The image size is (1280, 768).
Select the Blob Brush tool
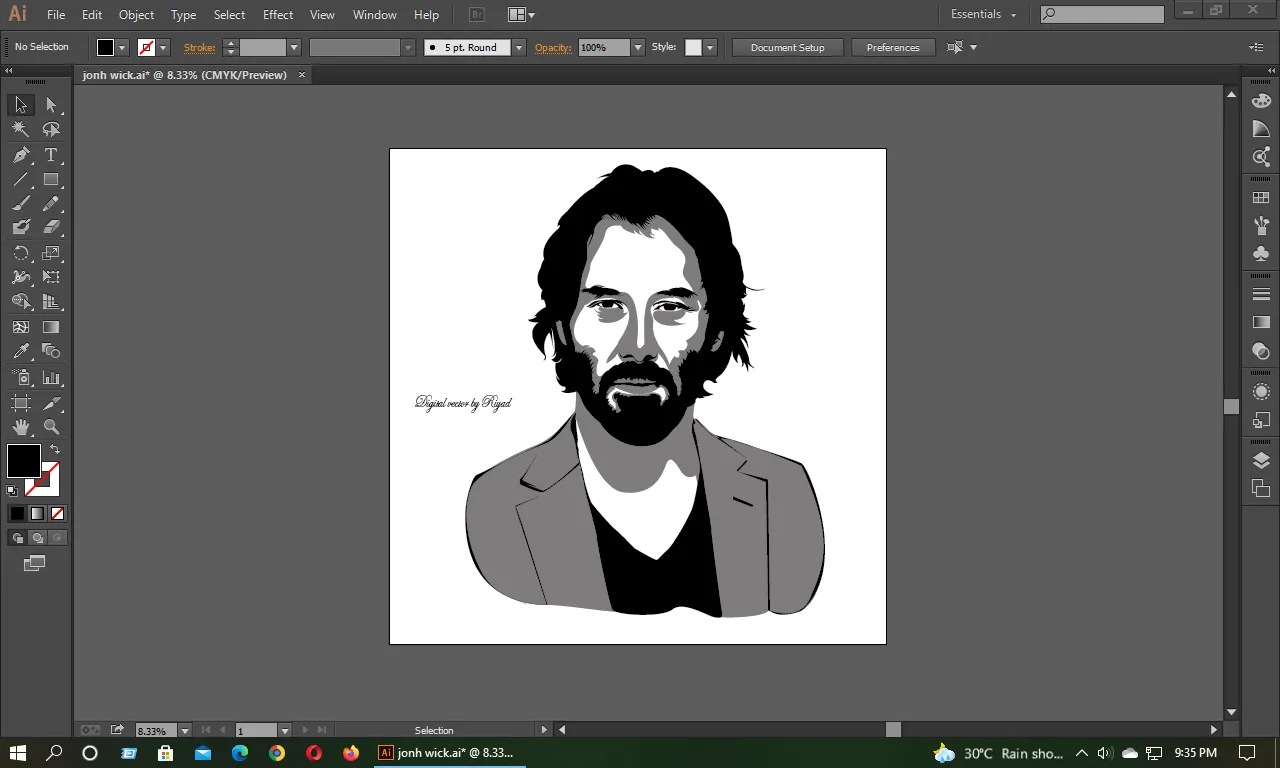point(21,228)
